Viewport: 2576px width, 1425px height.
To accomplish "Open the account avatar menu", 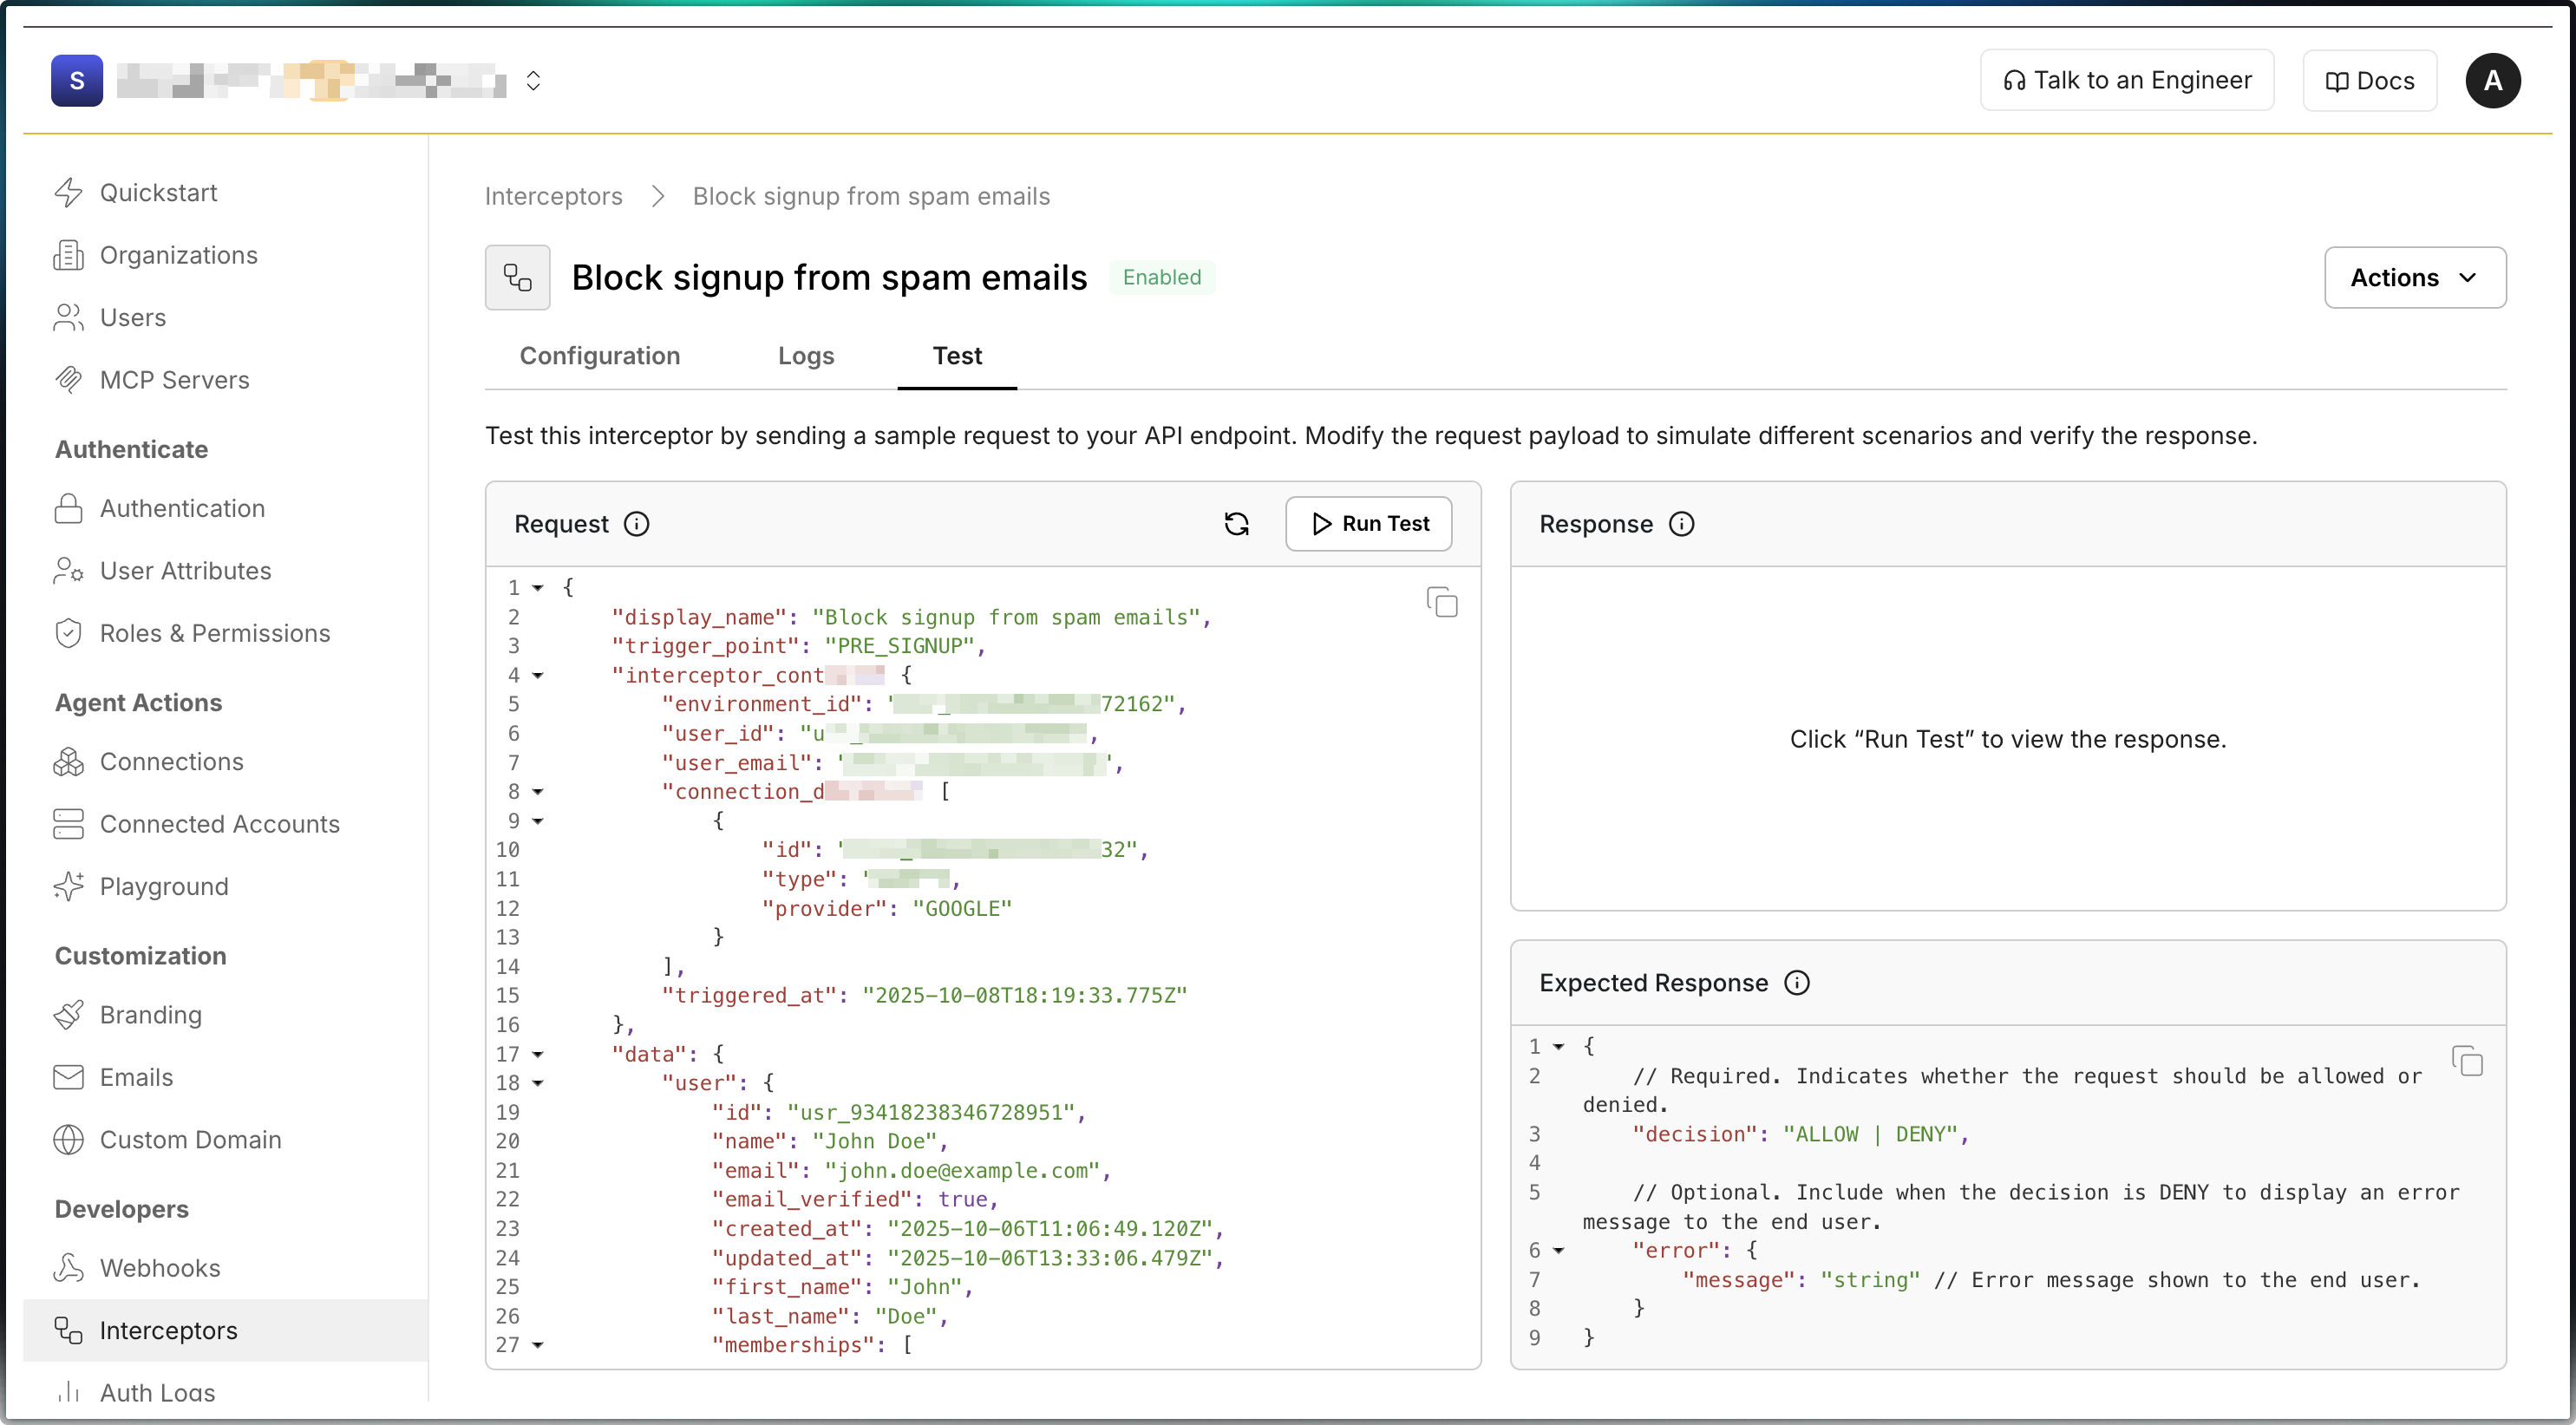I will pyautogui.click(x=2493, y=80).
